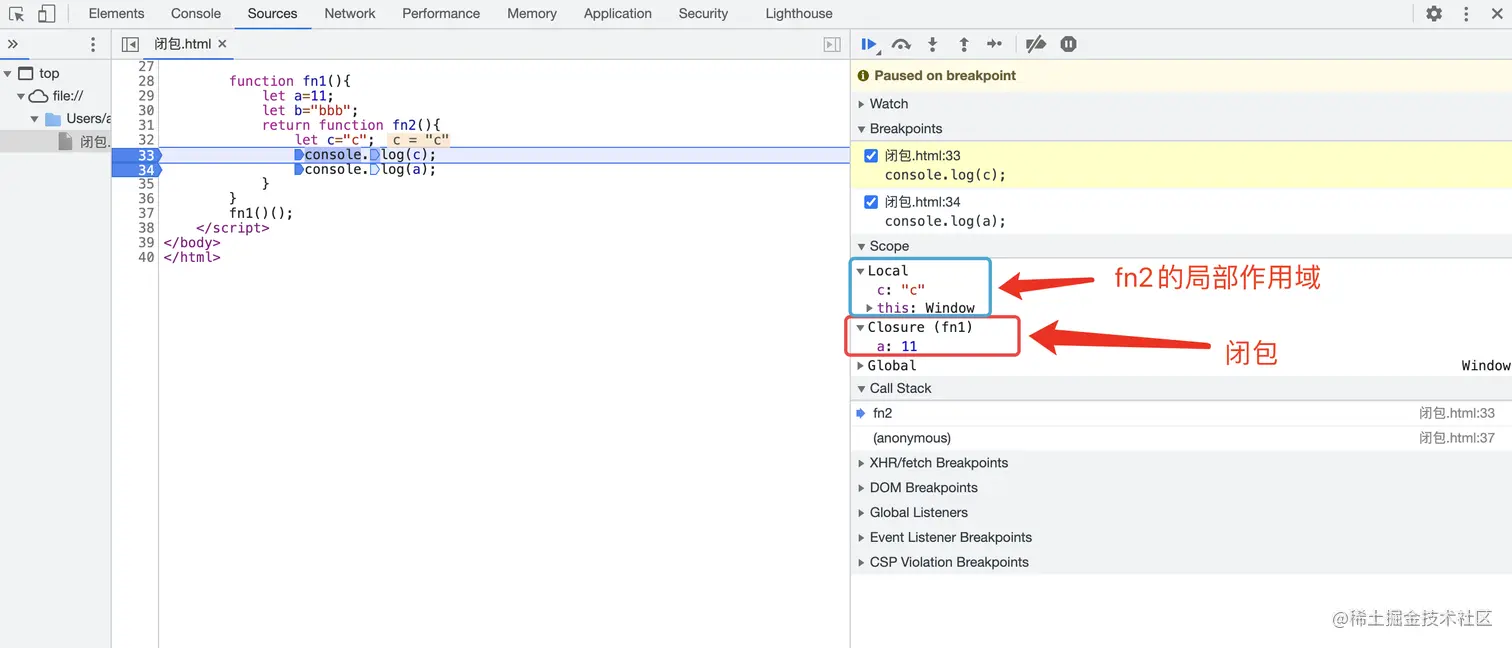Select the a: 11 closure variable

coord(897,346)
